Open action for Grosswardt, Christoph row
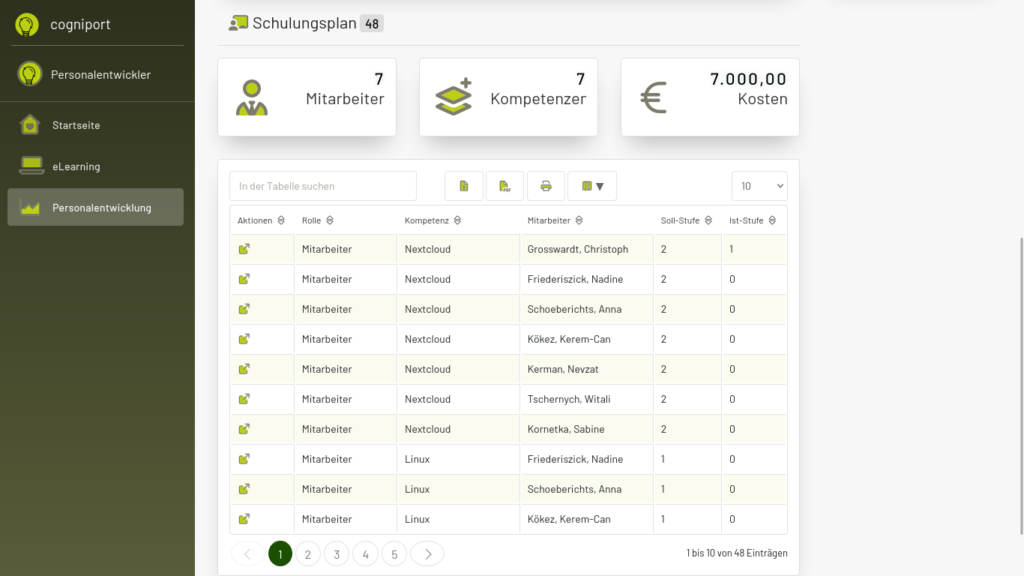 (x=244, y=249)
